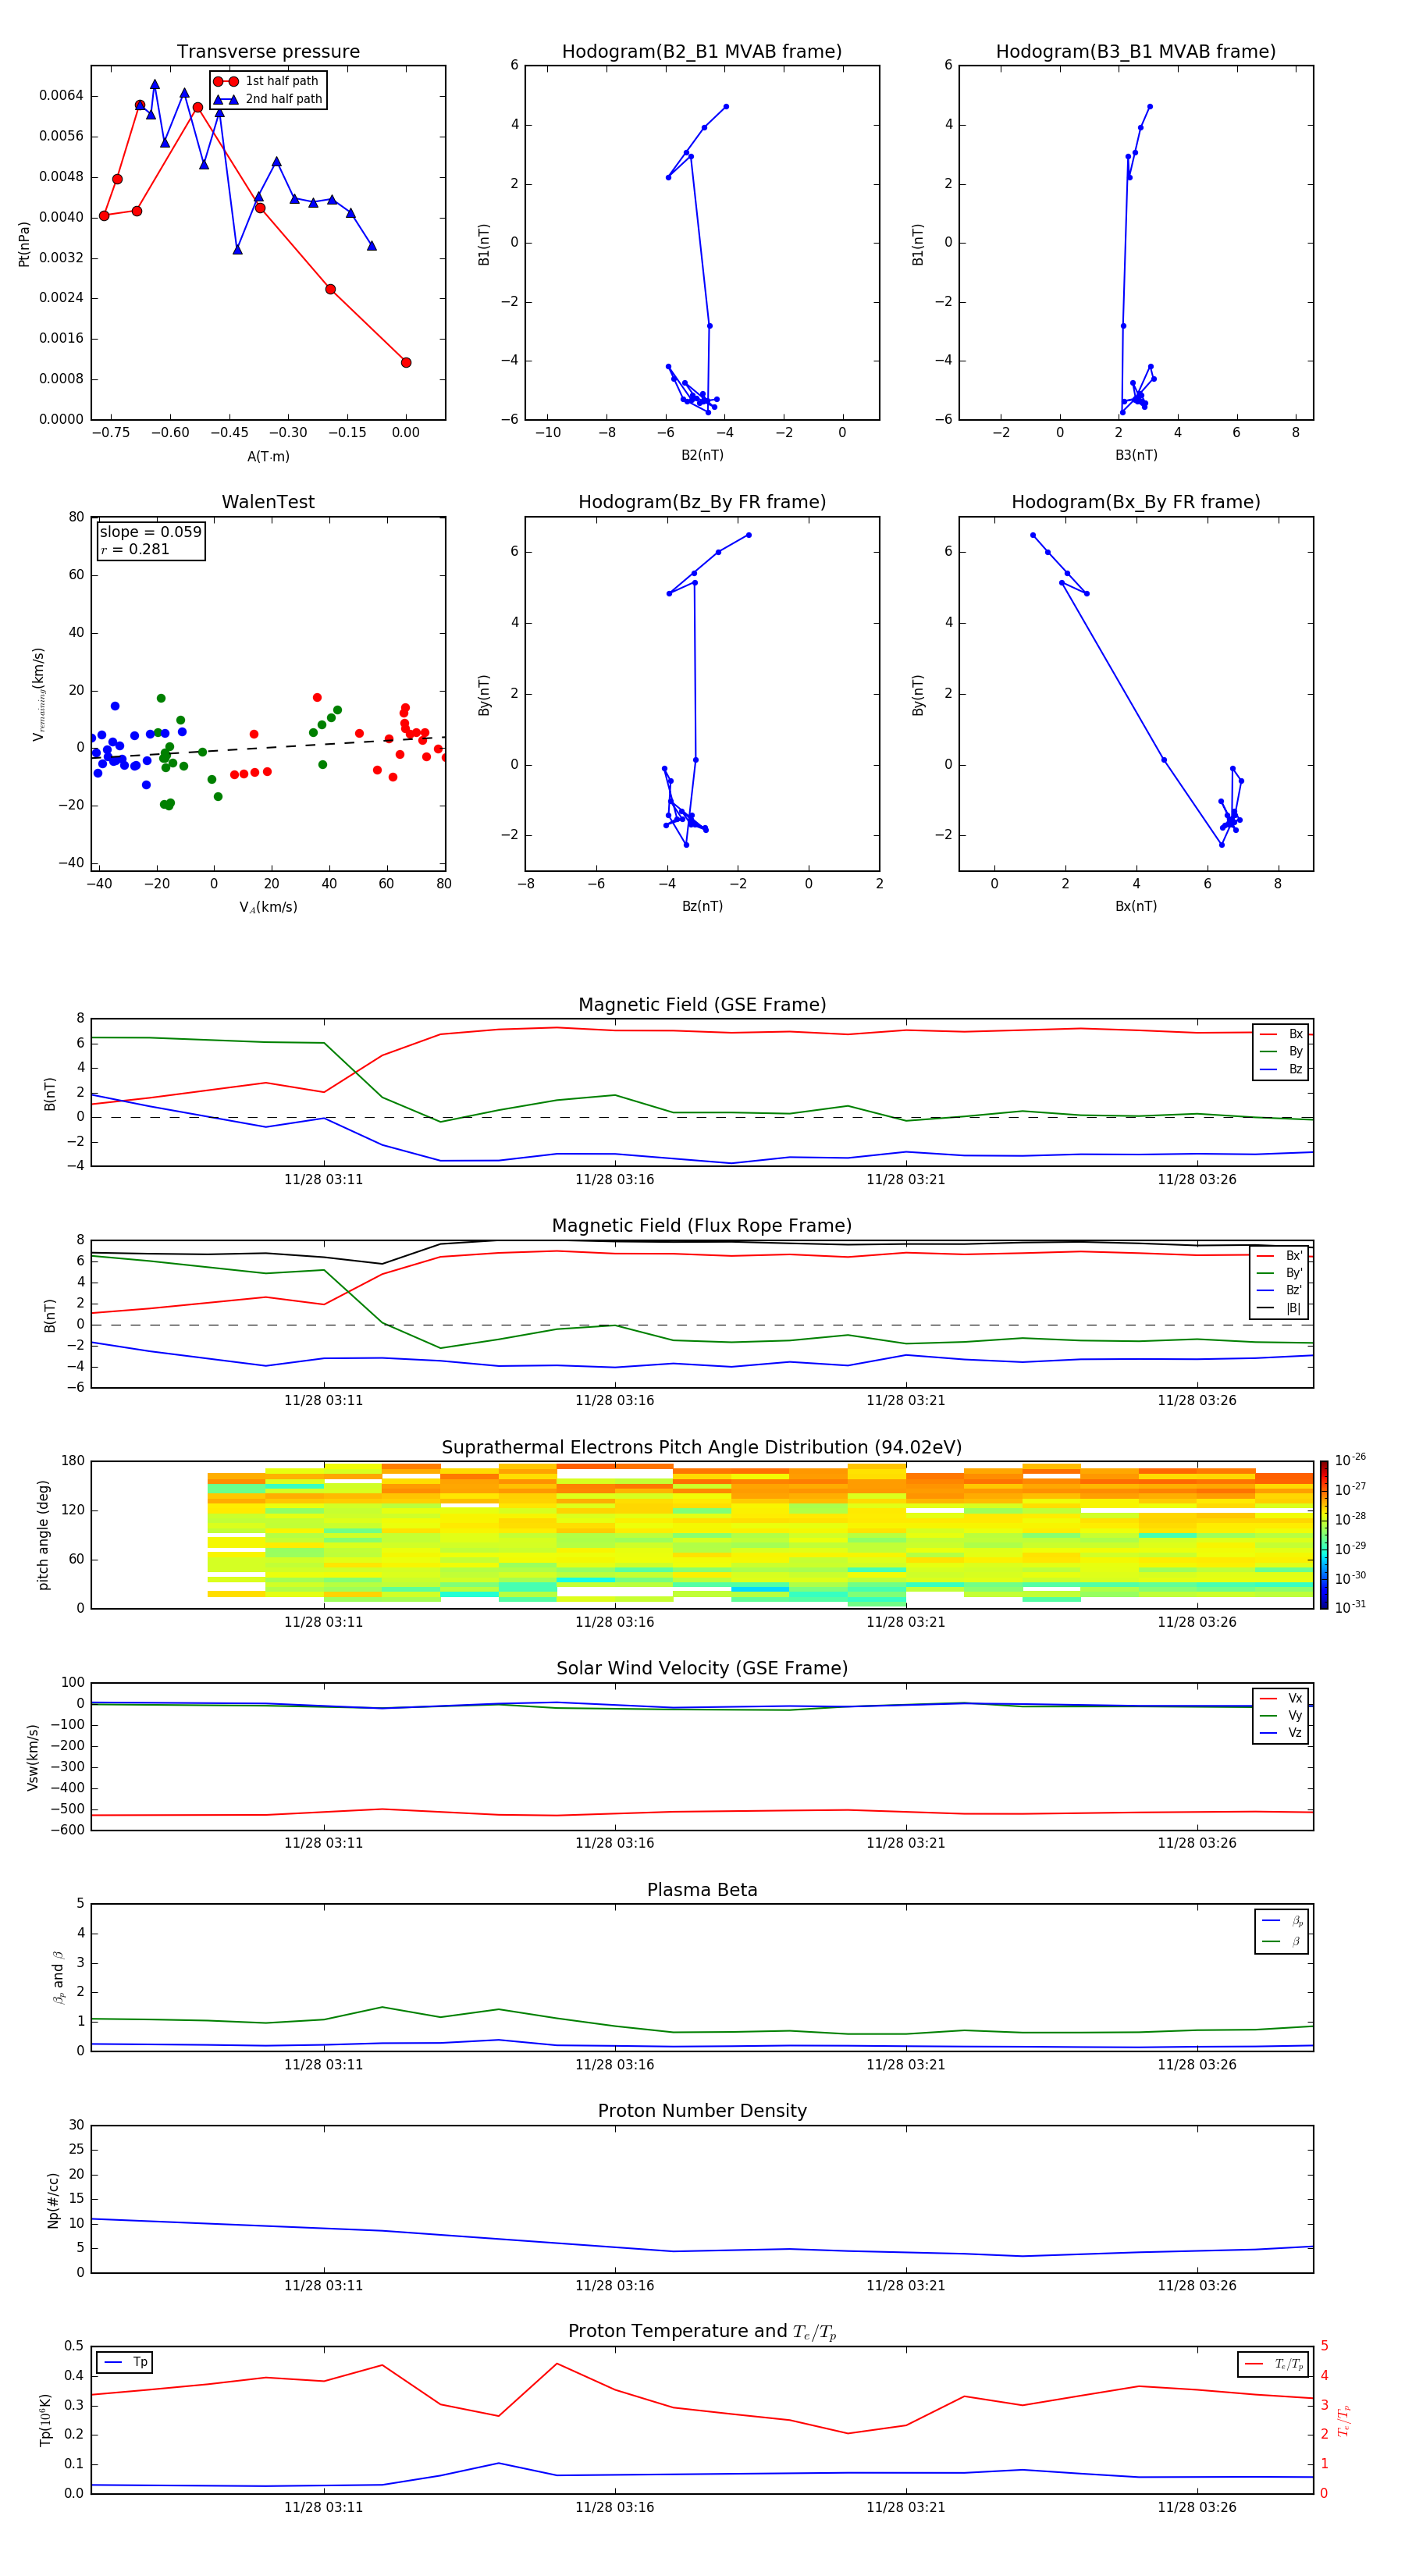
Task: Click the 'Vy' legend entry in velocity plot
Action: pyautogui.click(x=1281, y=1716)
